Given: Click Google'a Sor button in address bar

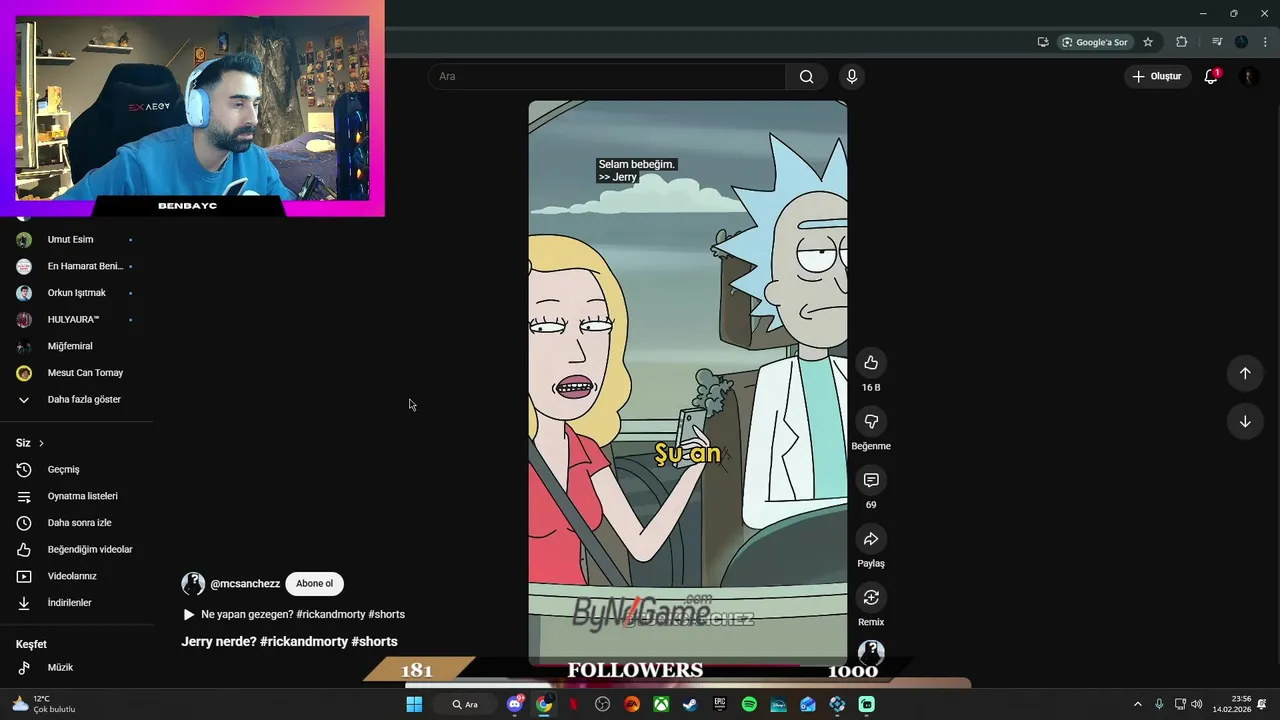Looking at the screenshot, I should point(1095,42).
